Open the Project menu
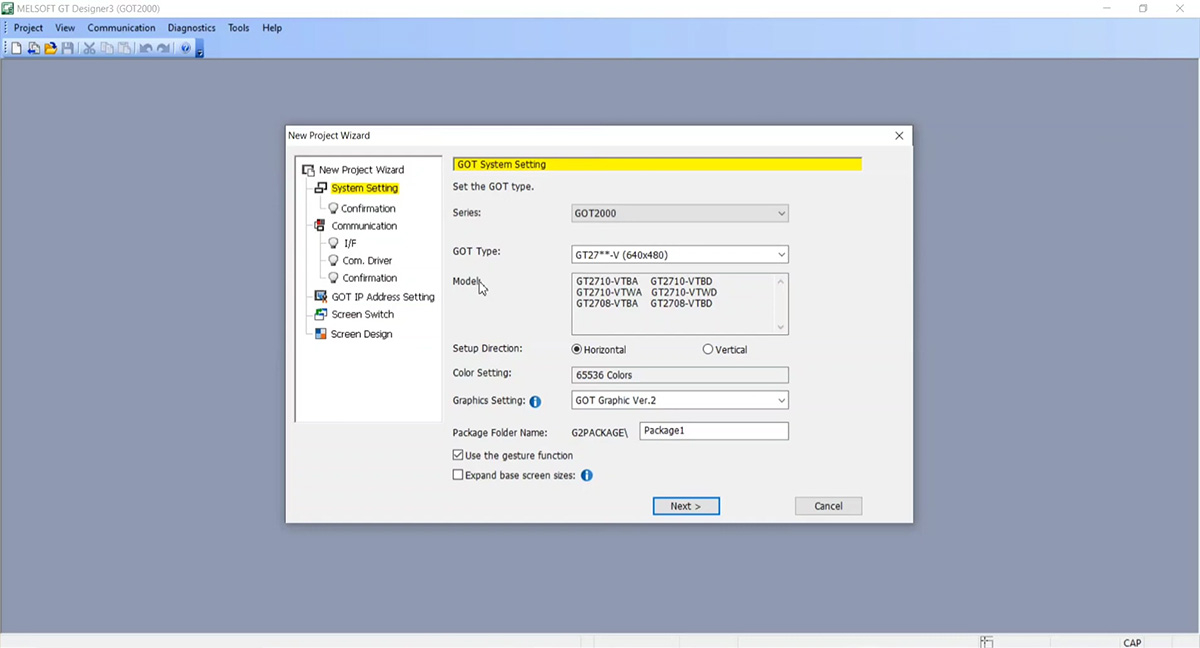 point(28,28)
